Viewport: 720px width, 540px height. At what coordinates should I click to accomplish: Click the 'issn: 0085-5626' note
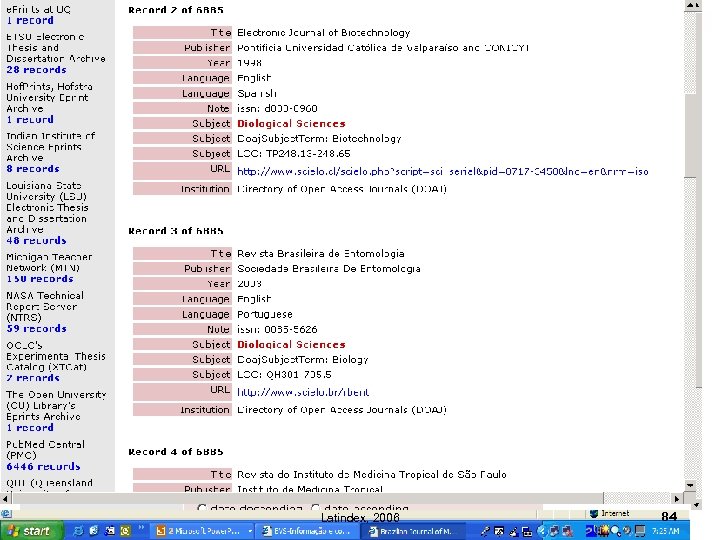click(x=277, y=330)
